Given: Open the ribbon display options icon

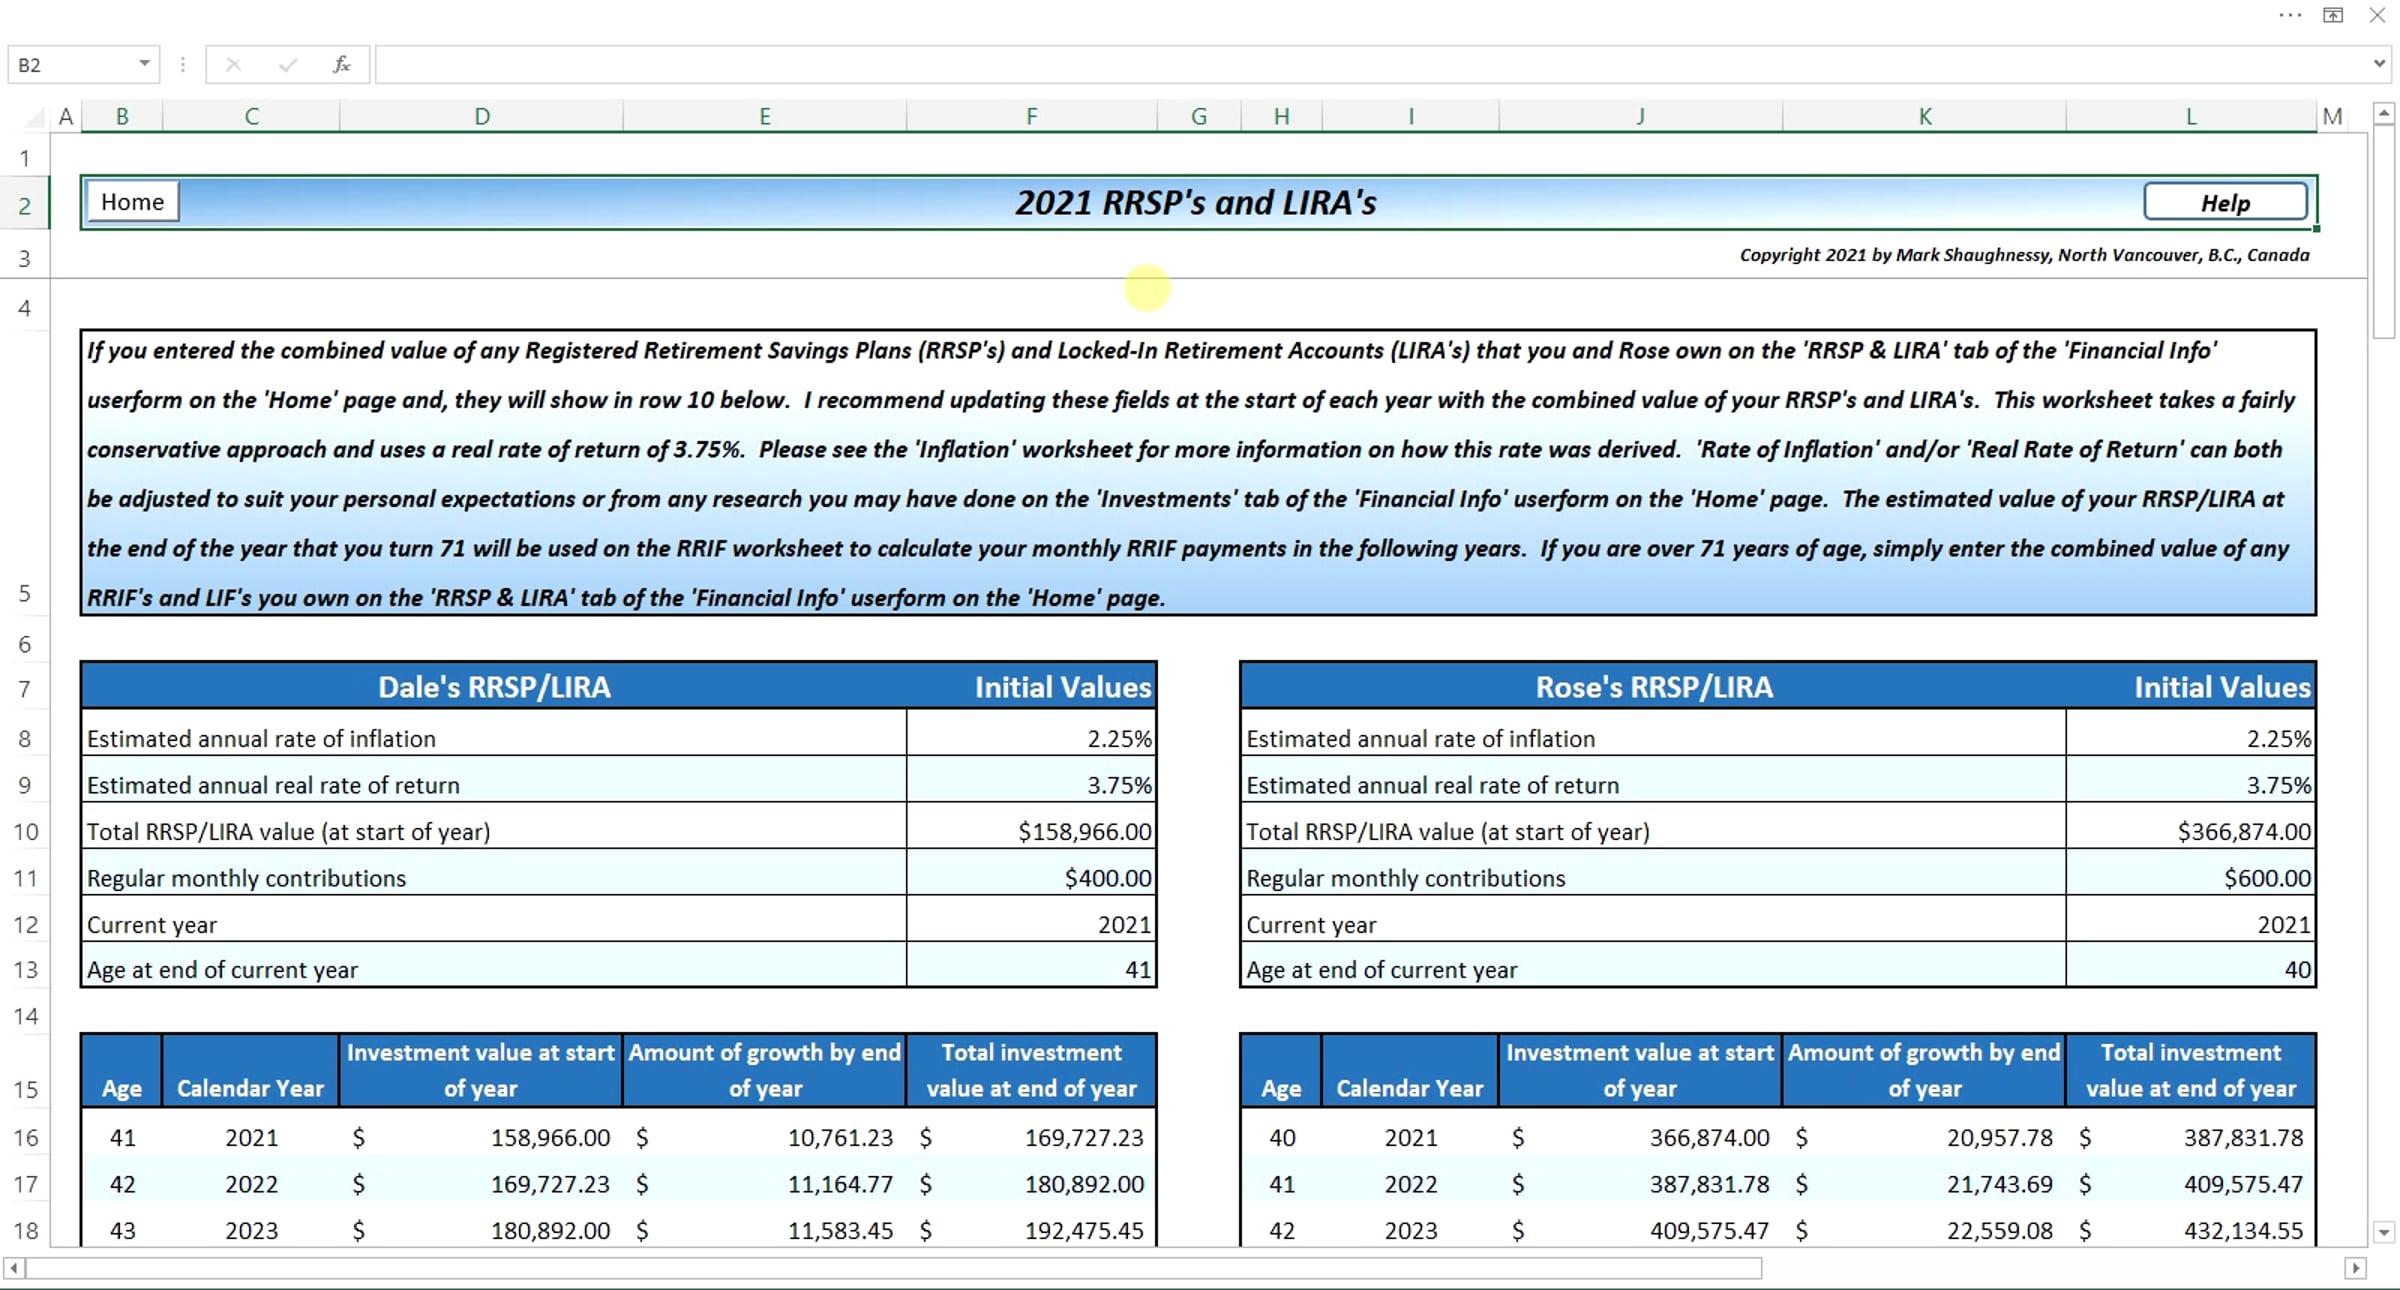Looking at the screenshot, I should coord(2333,15).
